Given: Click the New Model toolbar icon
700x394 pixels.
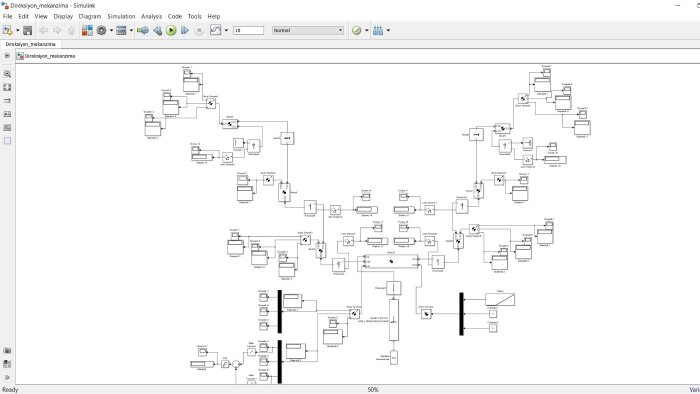Looking at the screenshot, I should click(x=7, y=30).
